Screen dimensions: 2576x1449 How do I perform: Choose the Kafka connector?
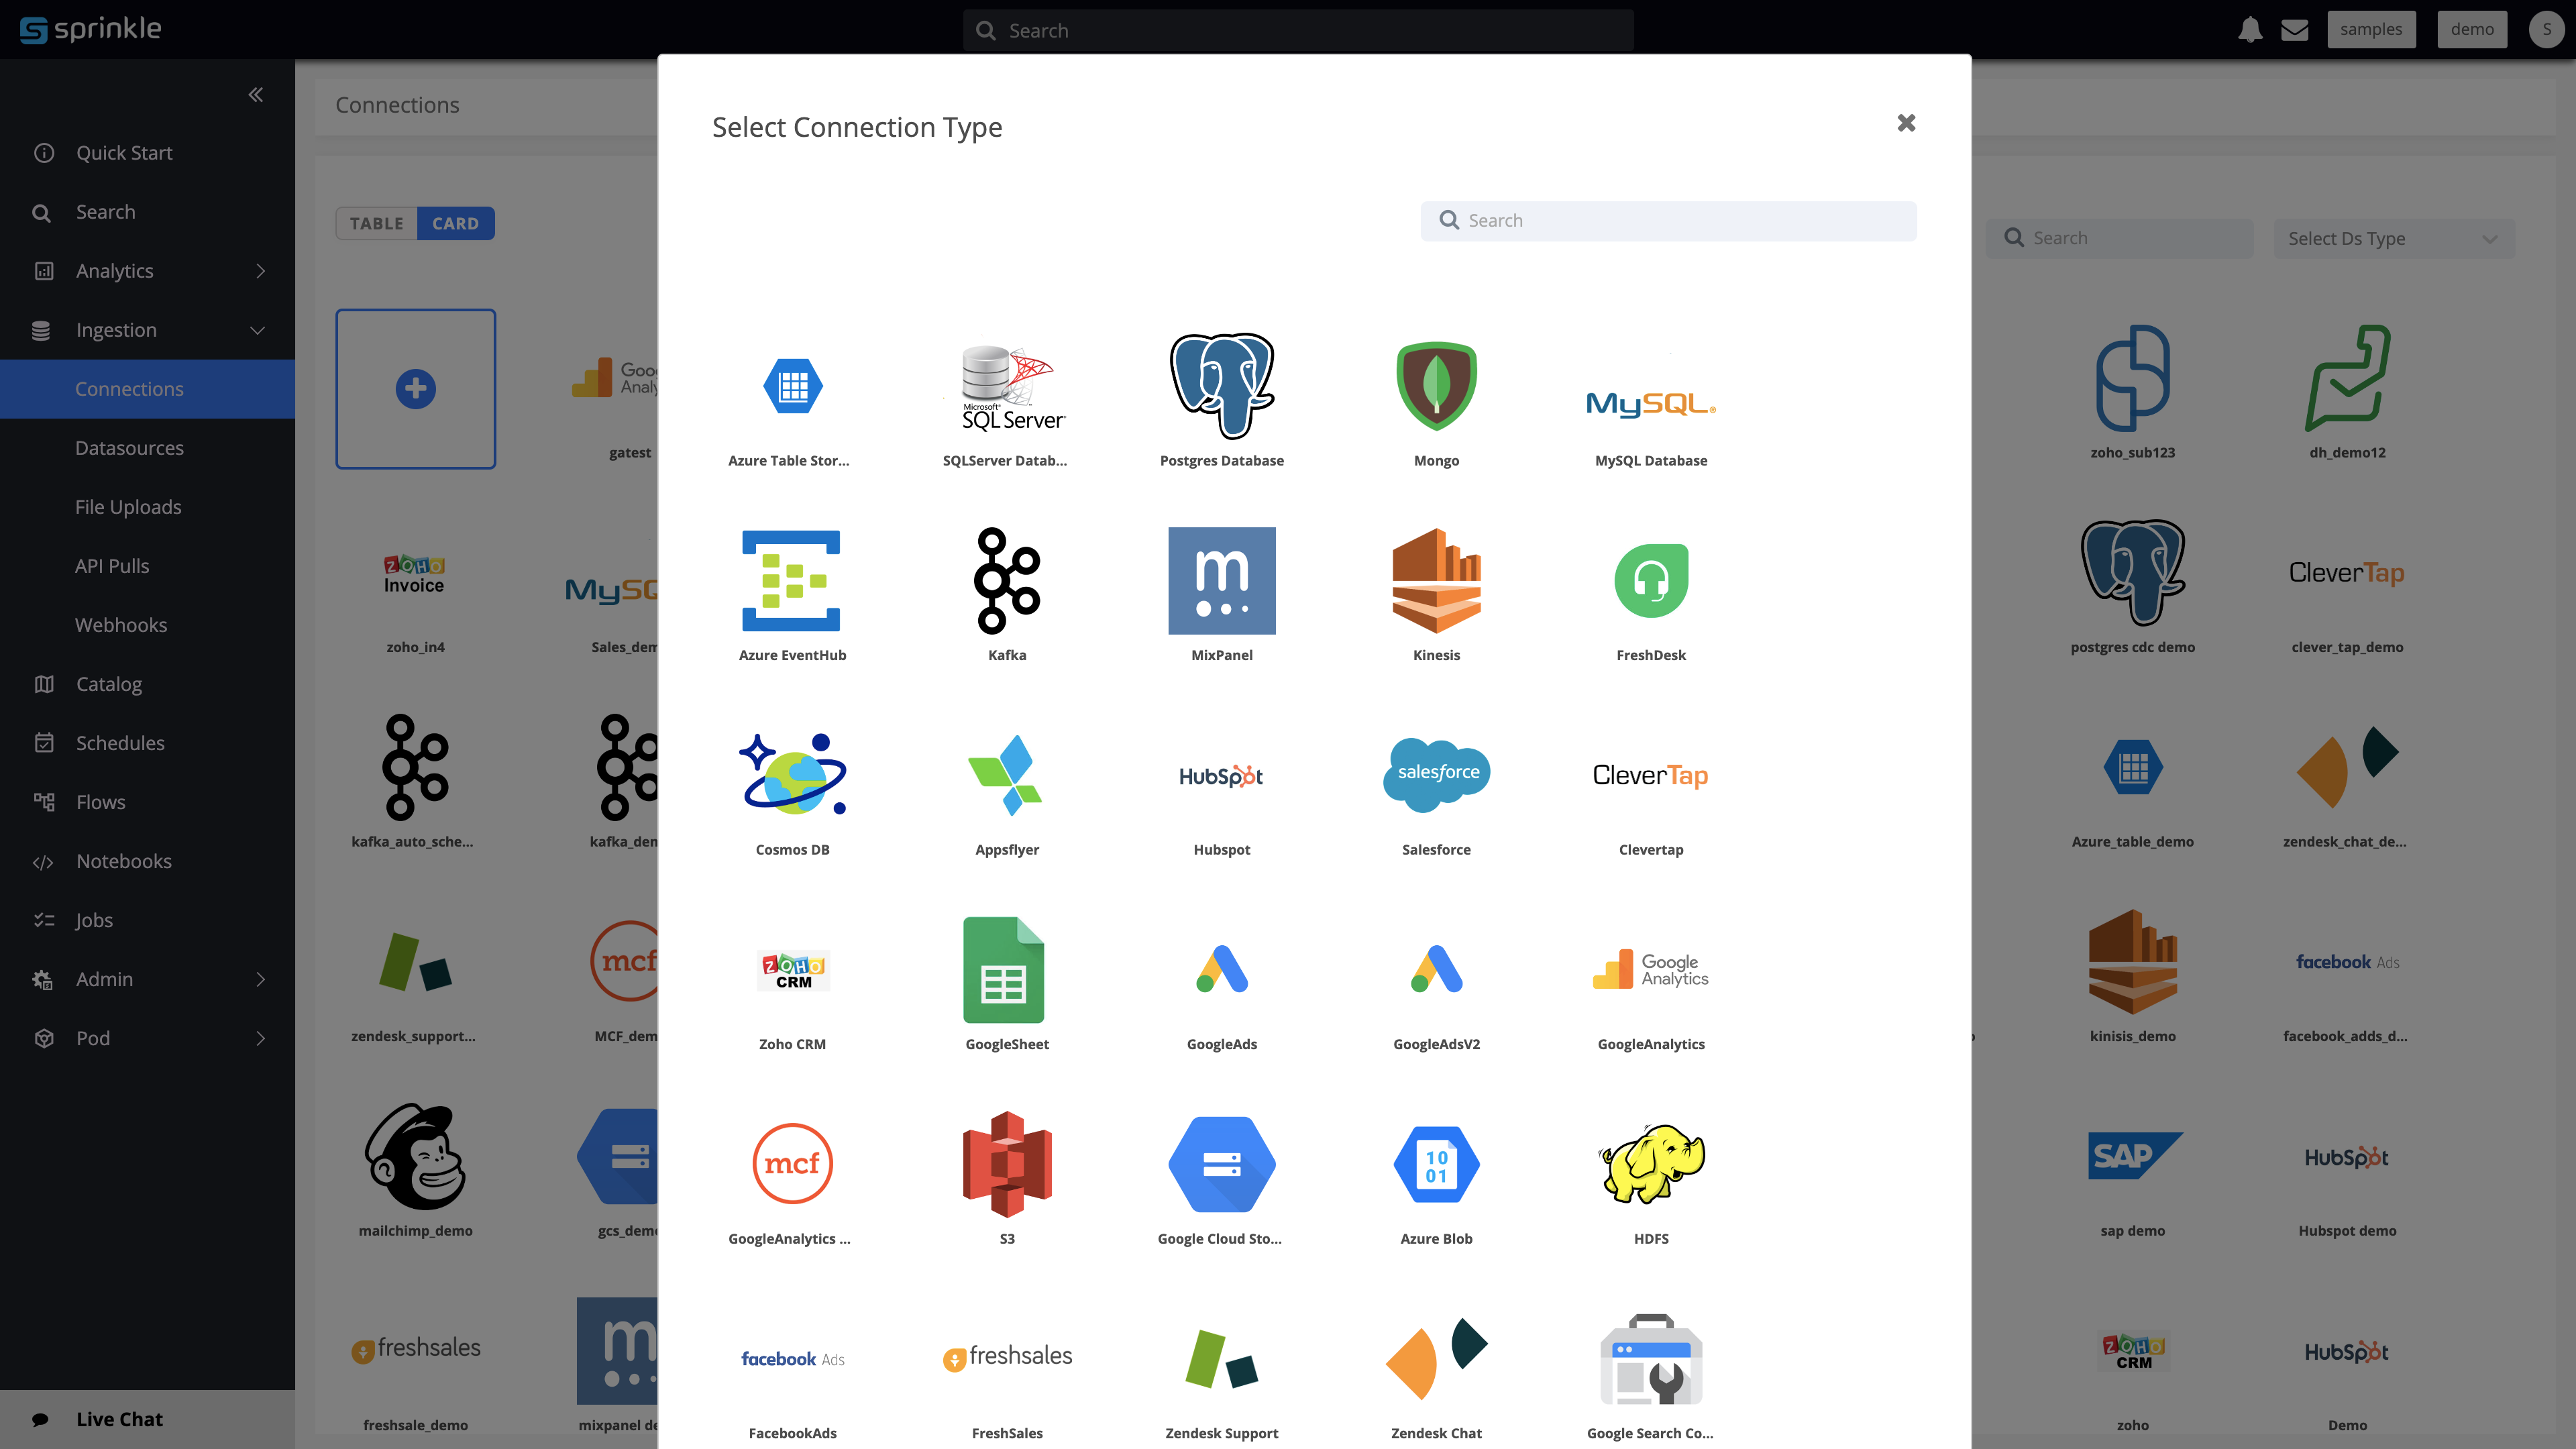[x=1007, y=595]
